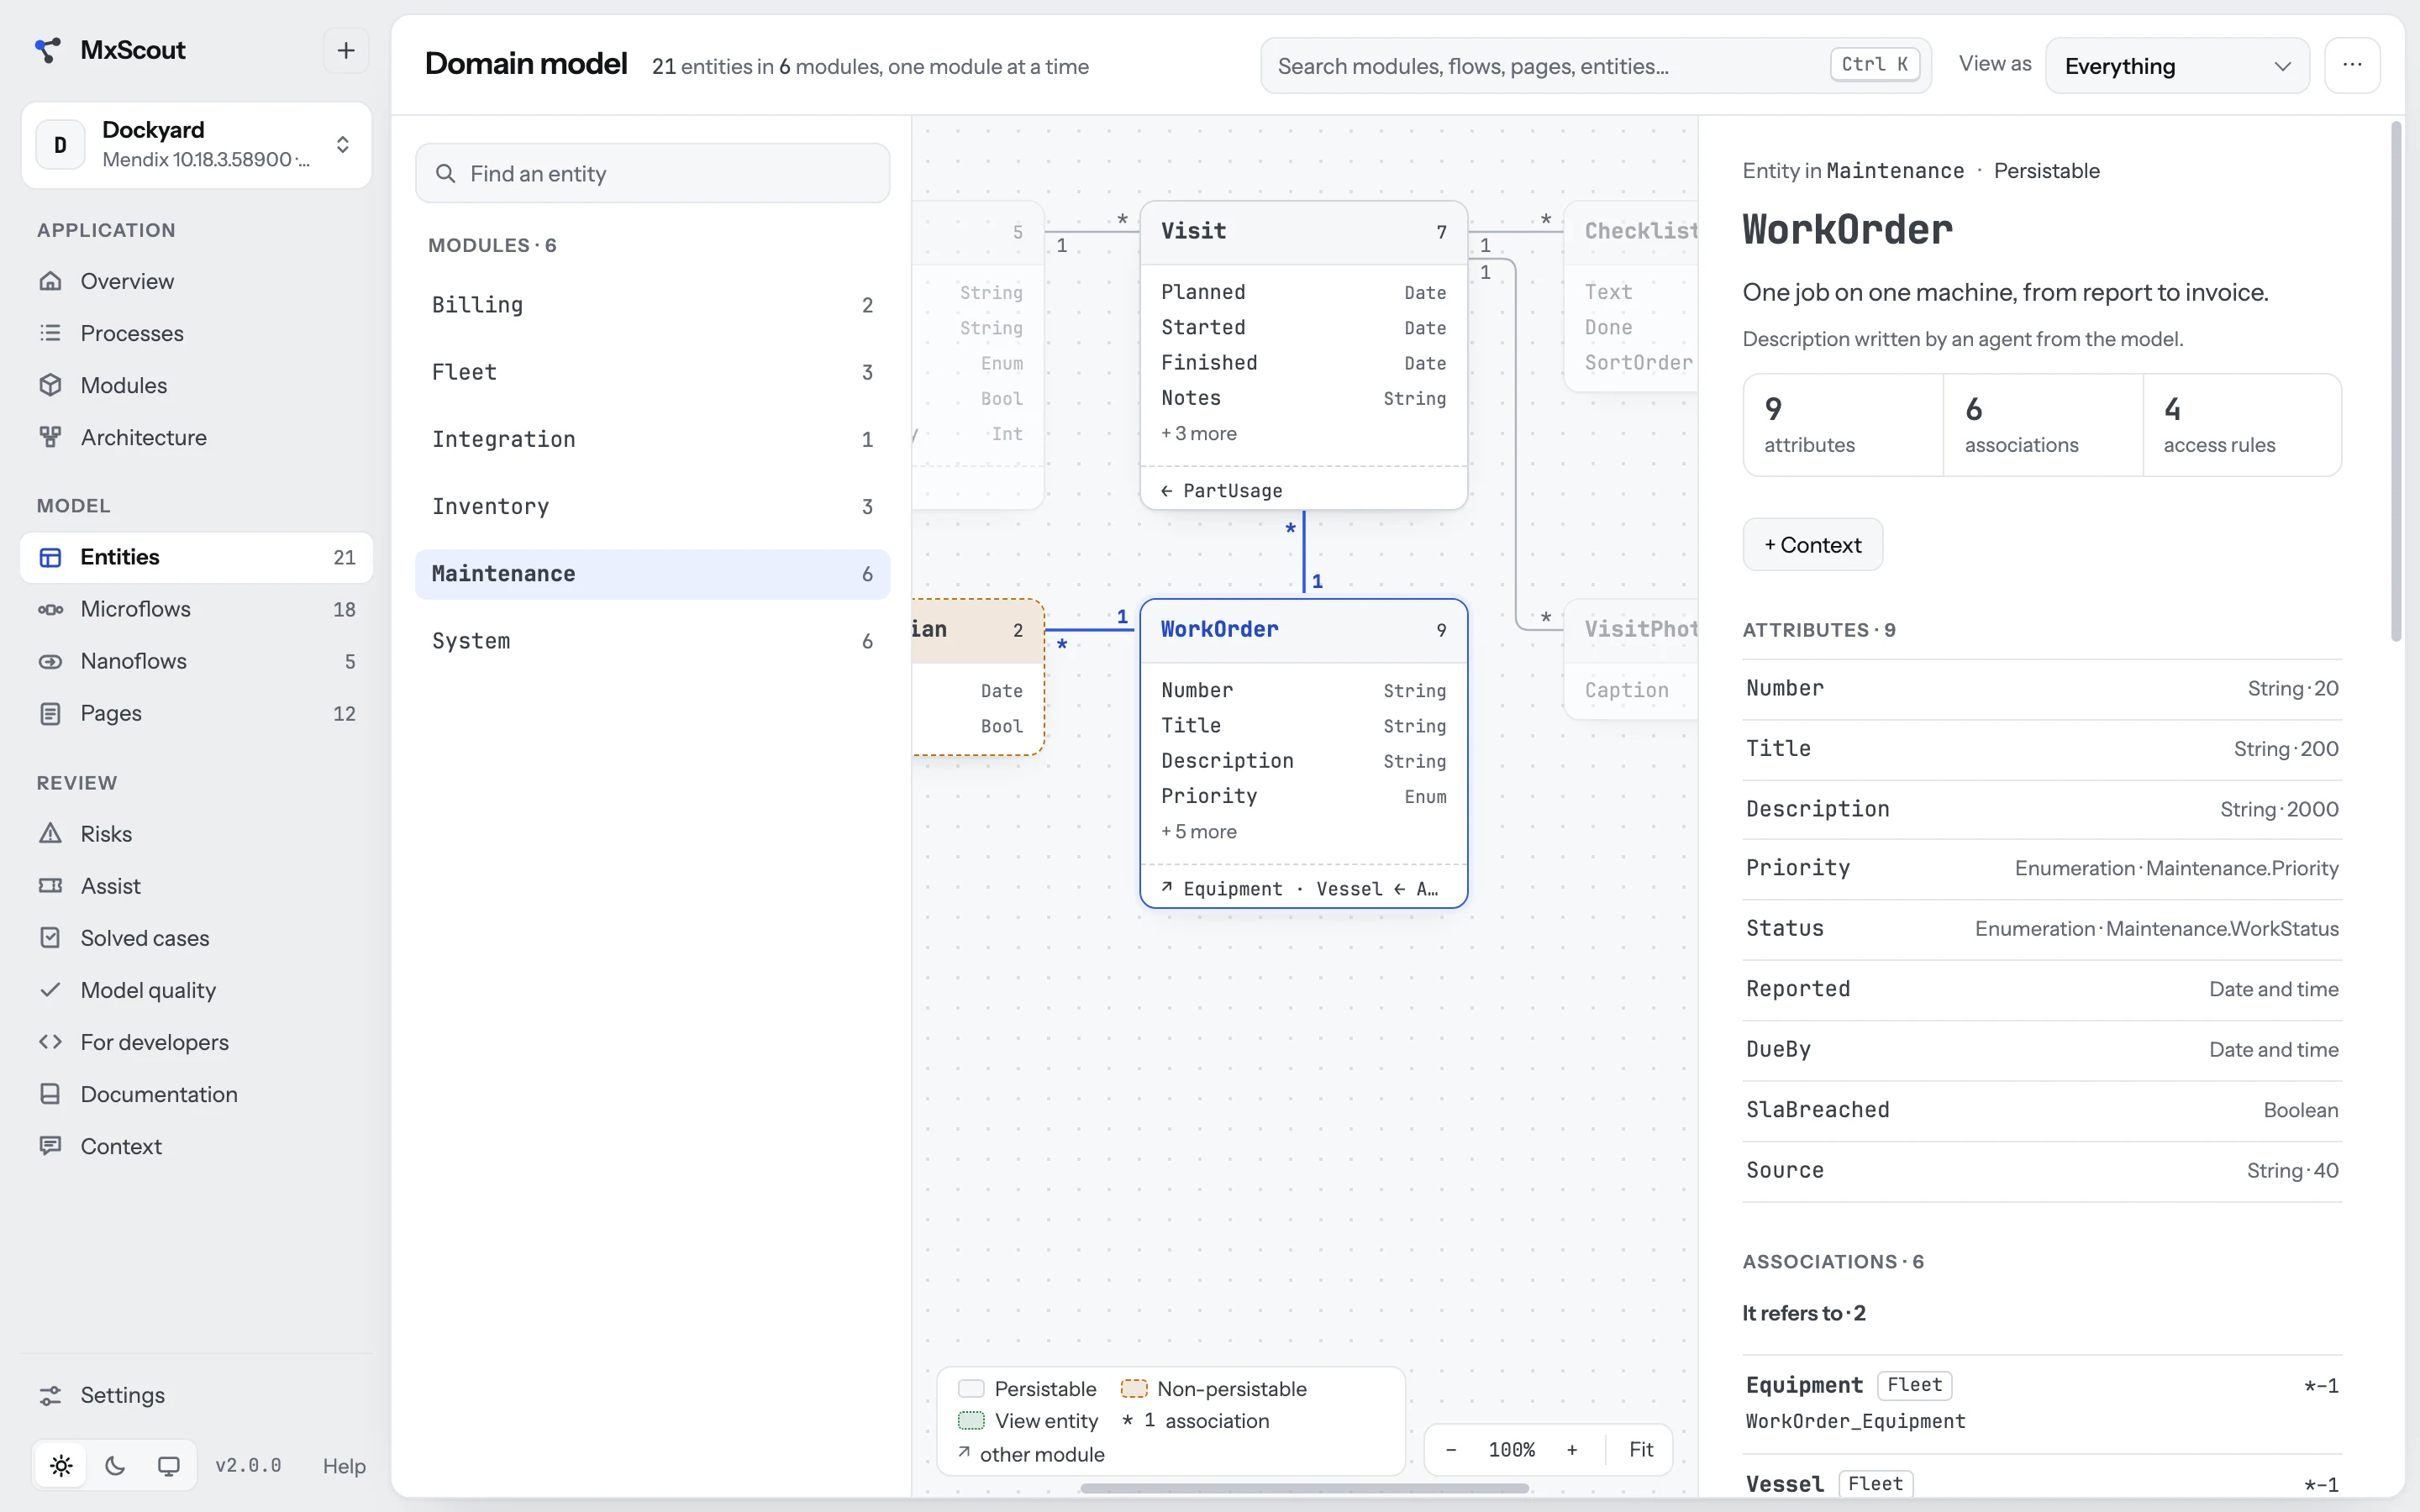Select the Fleet module
Screen dimensions: 2420x1512
[x=652, y=372]
